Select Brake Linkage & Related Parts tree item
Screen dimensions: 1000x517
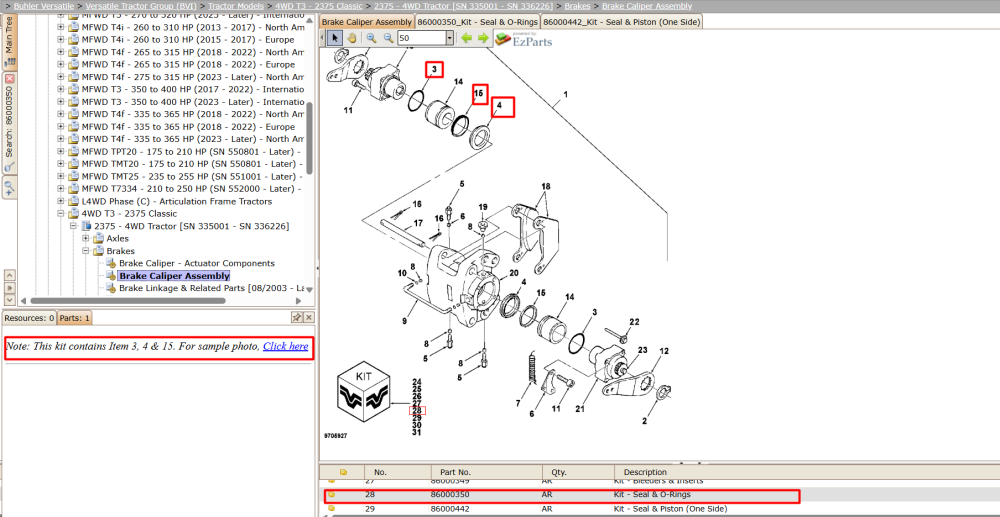[x=212, y=288]
